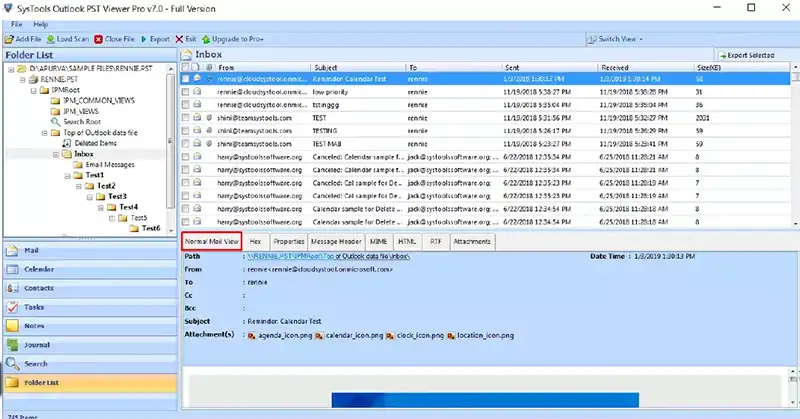Check the box for 'tstinggg' email
Image resolution: width=800 pixels, height=419 pixels.
pos(185,105)
